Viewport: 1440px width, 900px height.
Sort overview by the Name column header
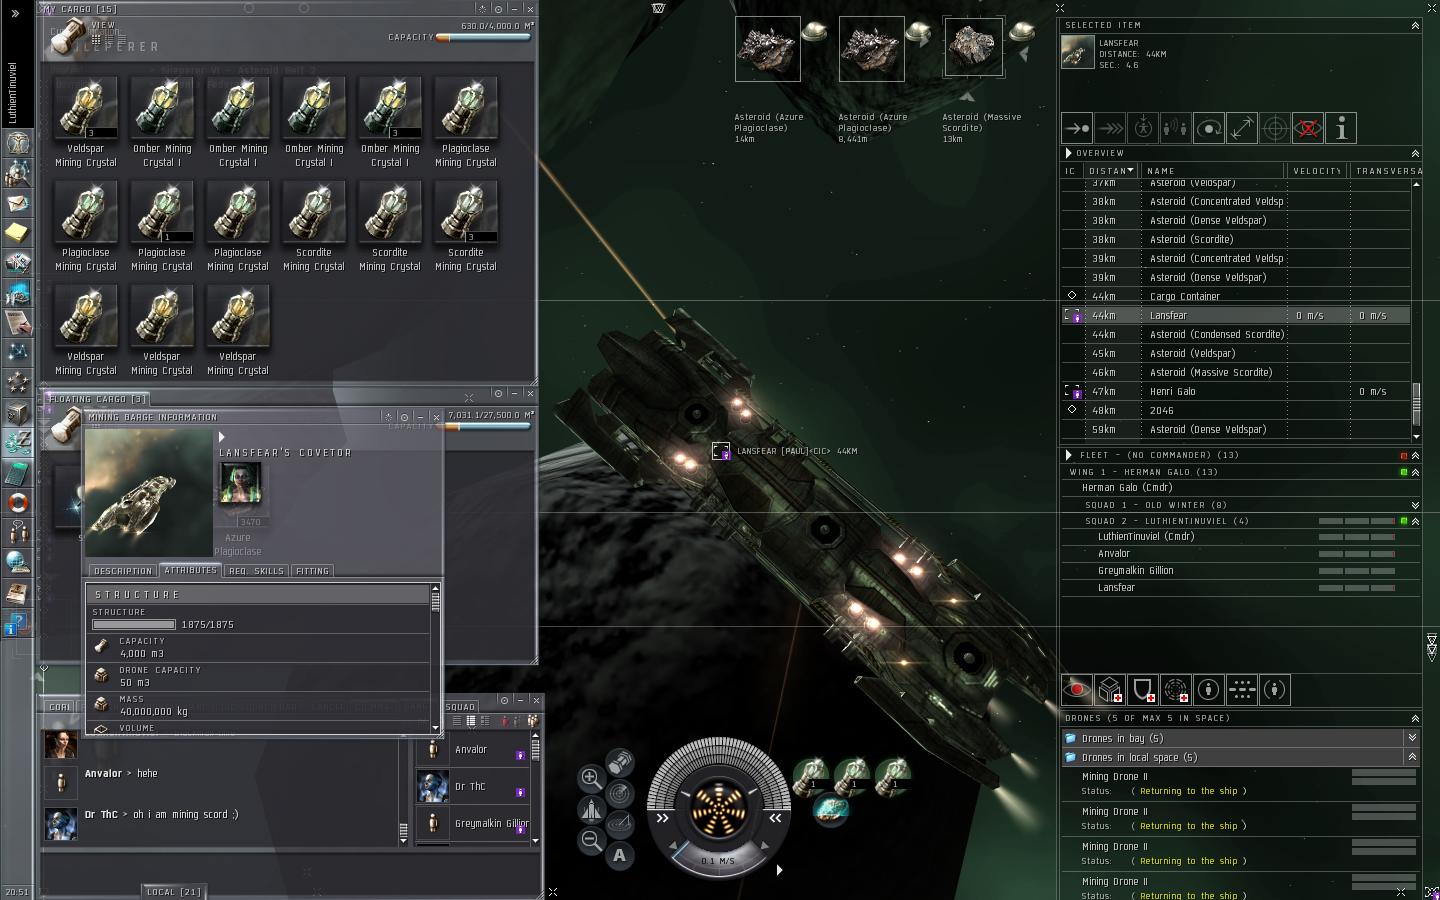pyautogui.click(x=1213, y=171)
